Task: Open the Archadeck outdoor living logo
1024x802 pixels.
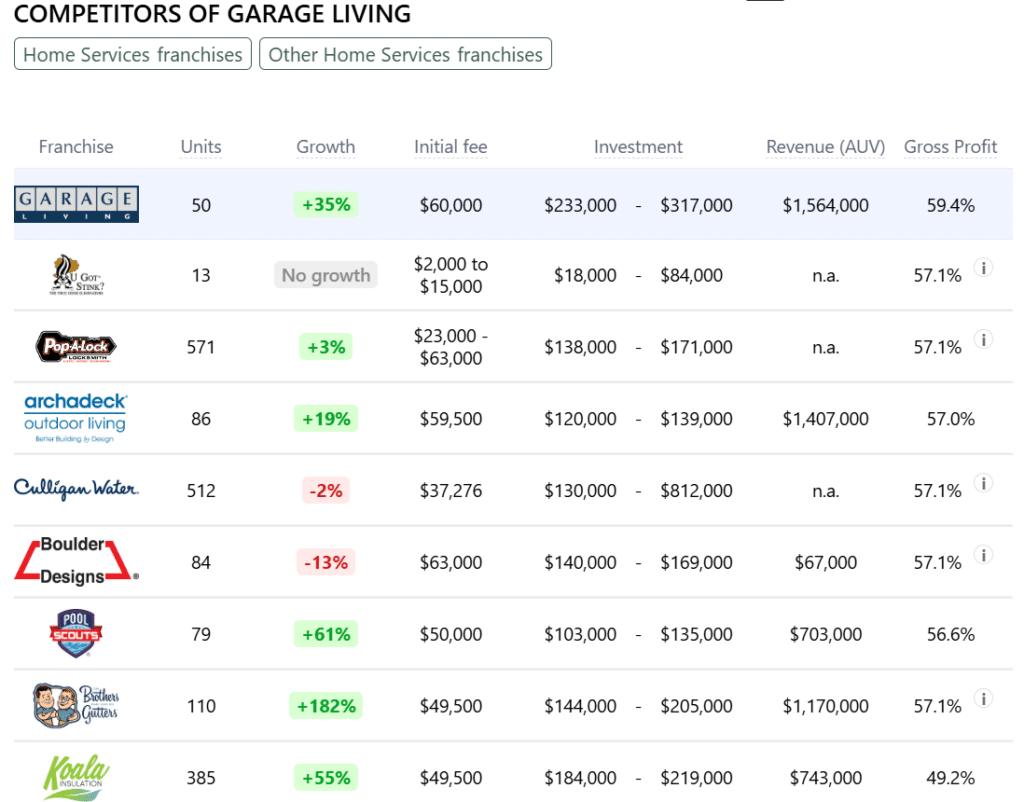Action: (76, 419)
